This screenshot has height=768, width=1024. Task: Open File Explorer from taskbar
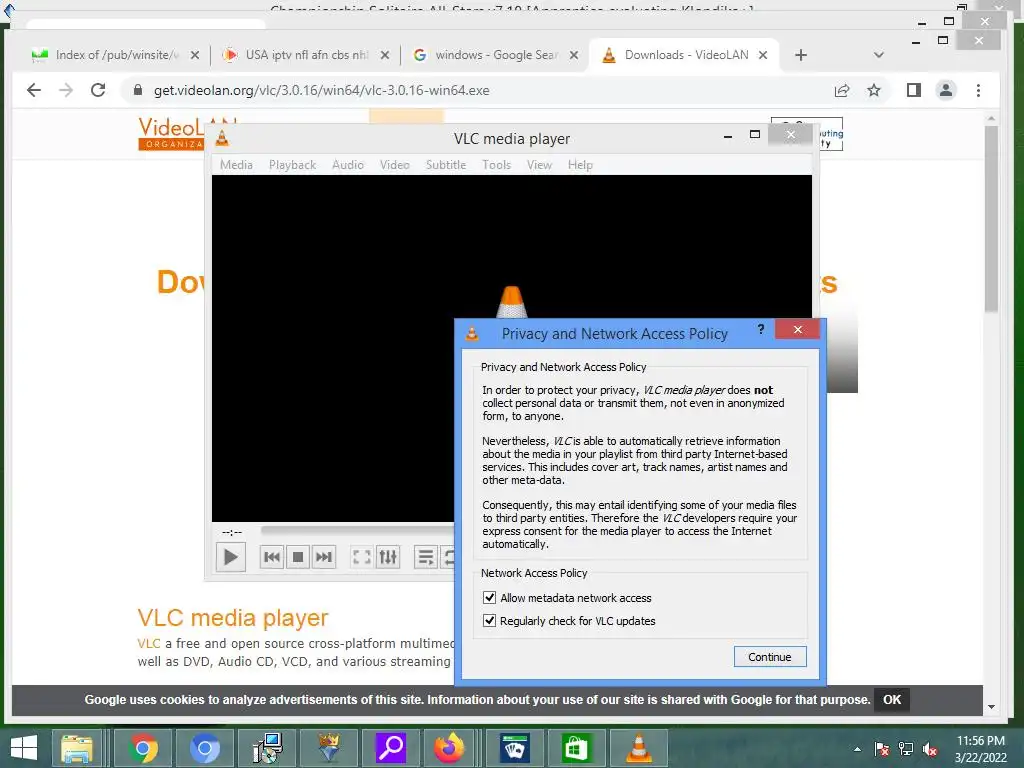point(77,748)
